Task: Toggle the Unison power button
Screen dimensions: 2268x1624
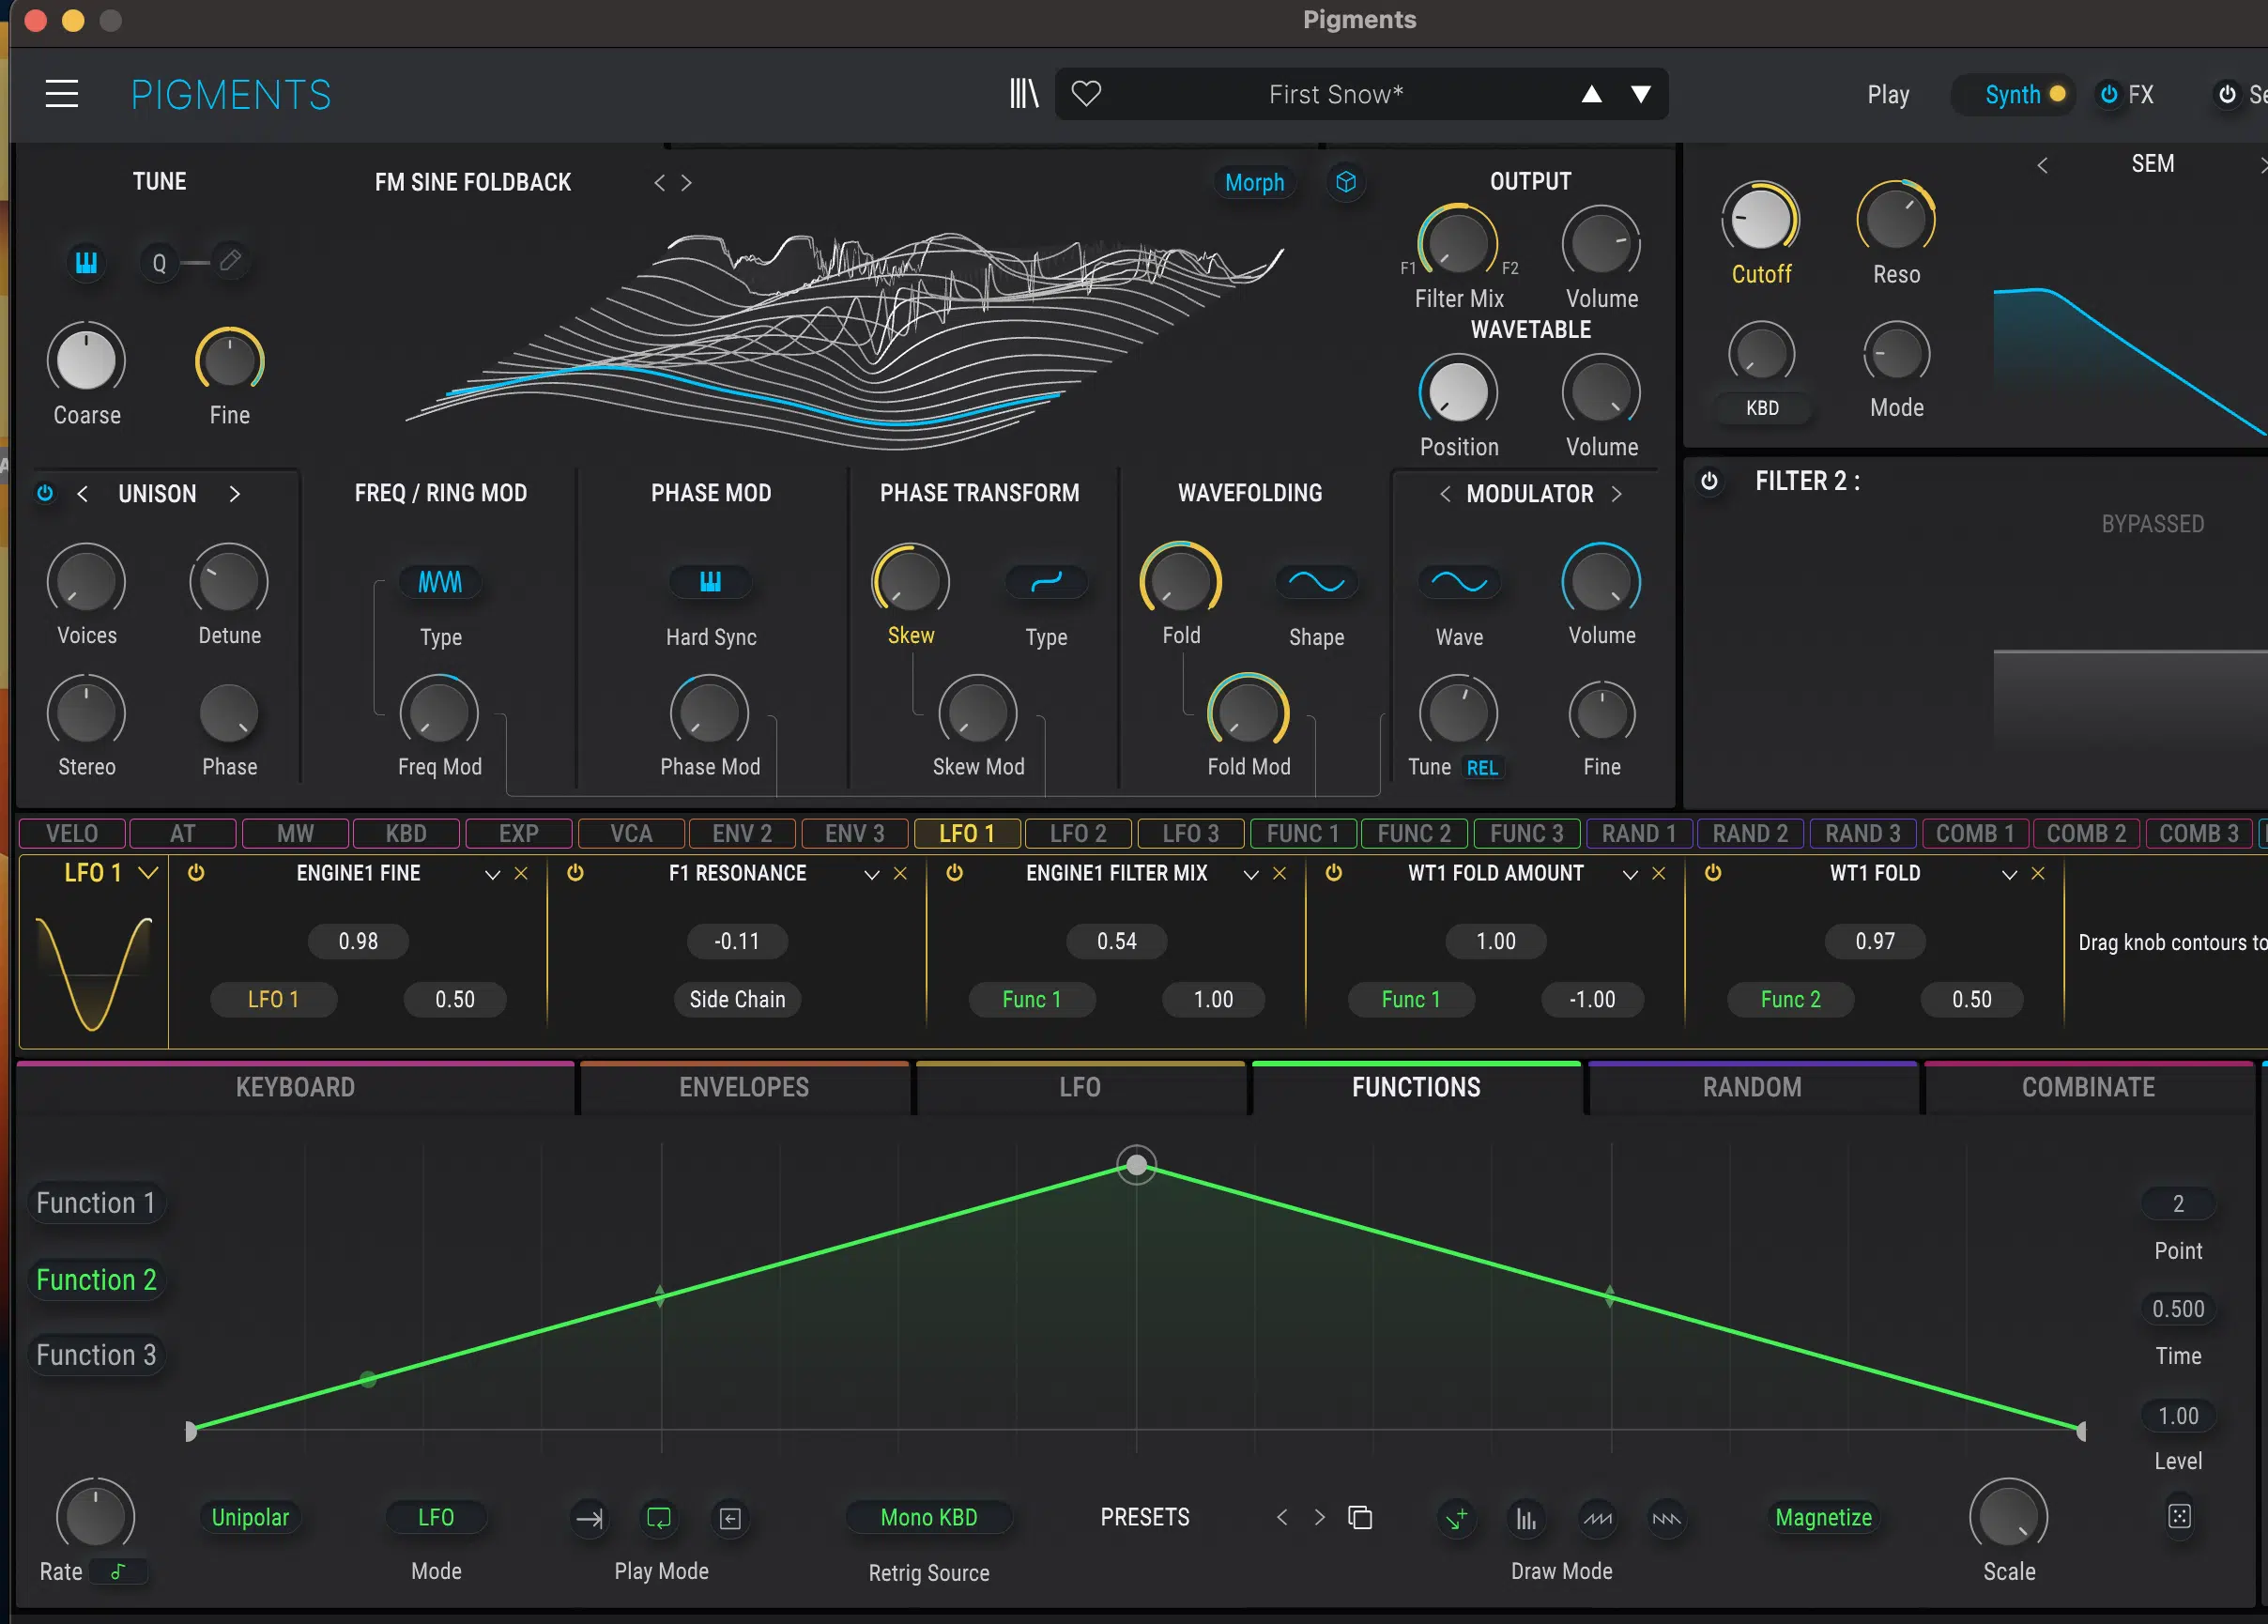Action: point(45,493)
